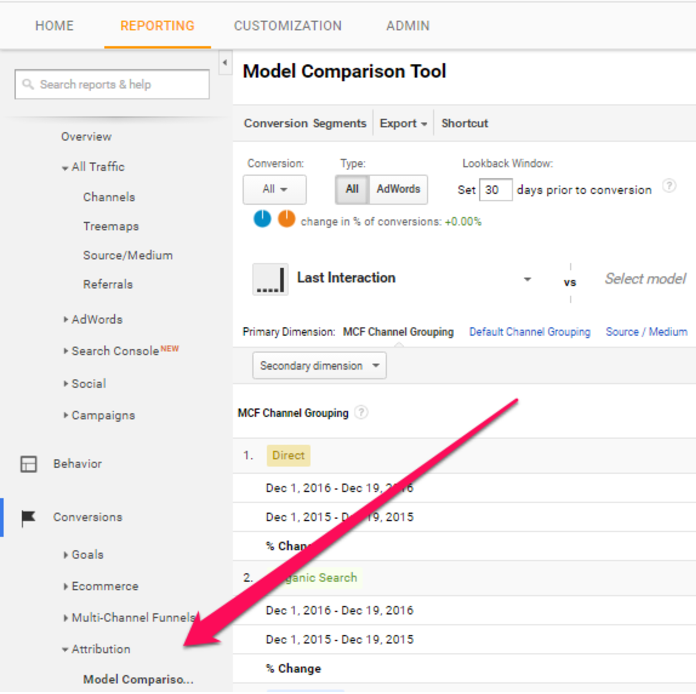This screenshot has width=696, height=694.
Task: Select the All type toggle
Action: (352, 190)
